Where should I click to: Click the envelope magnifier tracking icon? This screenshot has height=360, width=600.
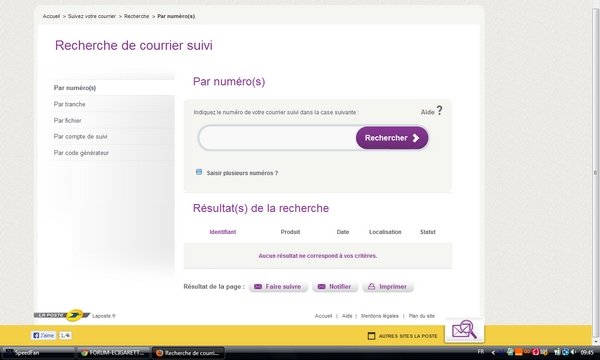tap(464, 330)
